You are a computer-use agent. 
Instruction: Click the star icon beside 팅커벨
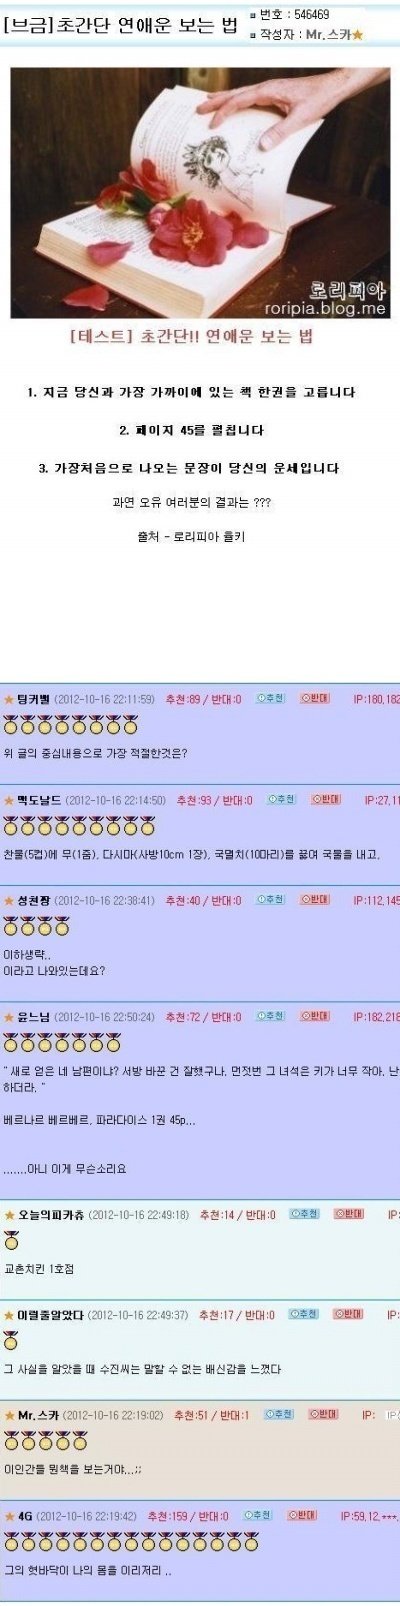tap(9, 700)
